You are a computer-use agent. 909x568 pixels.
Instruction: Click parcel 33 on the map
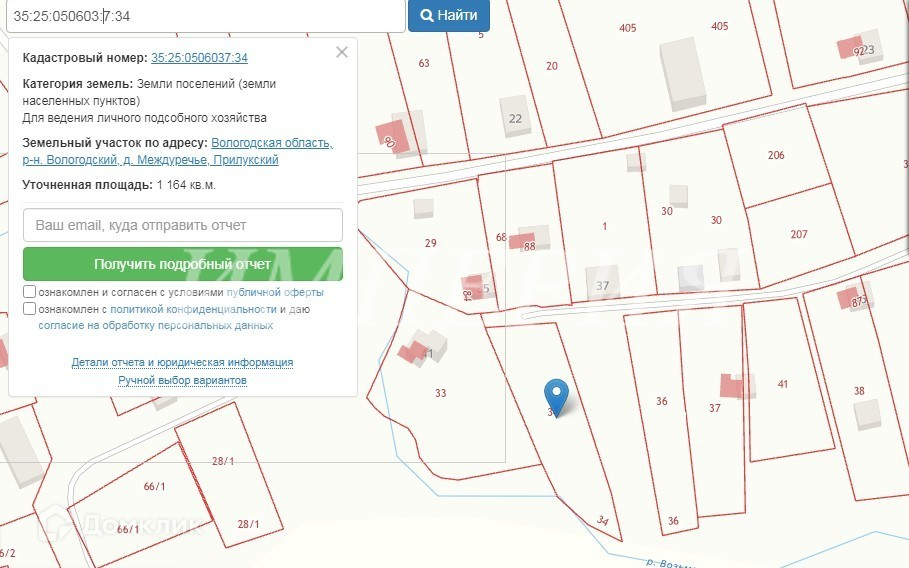[x=440, y=393]
